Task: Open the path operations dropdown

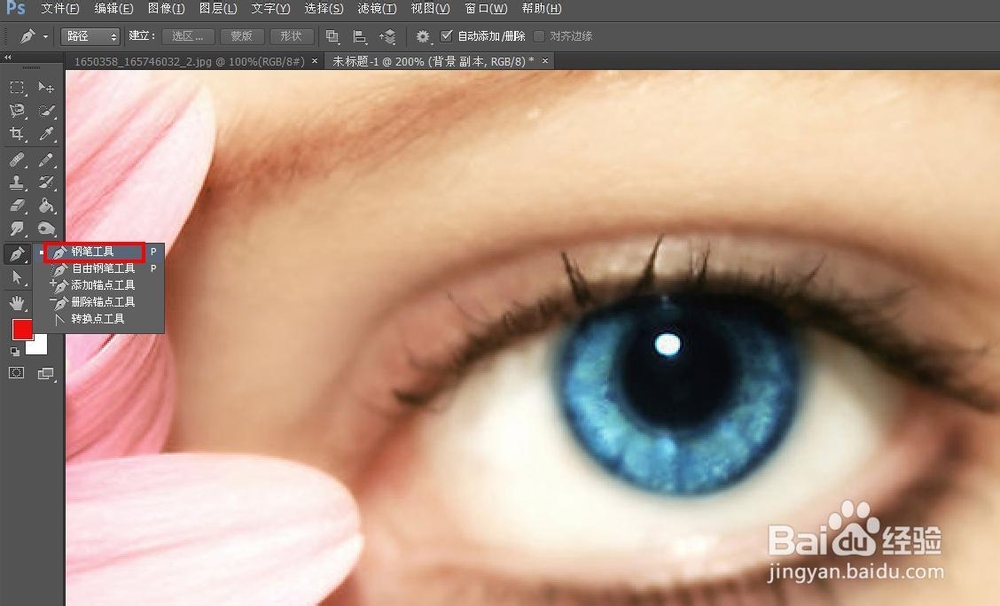Action: 332,36
